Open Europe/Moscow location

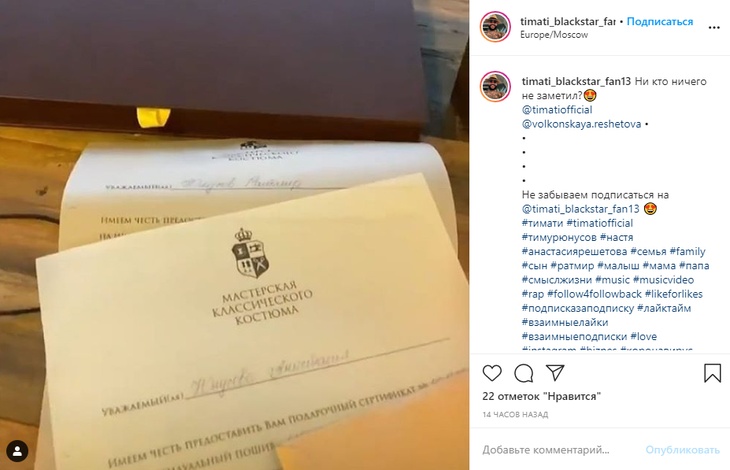[554, 35]
